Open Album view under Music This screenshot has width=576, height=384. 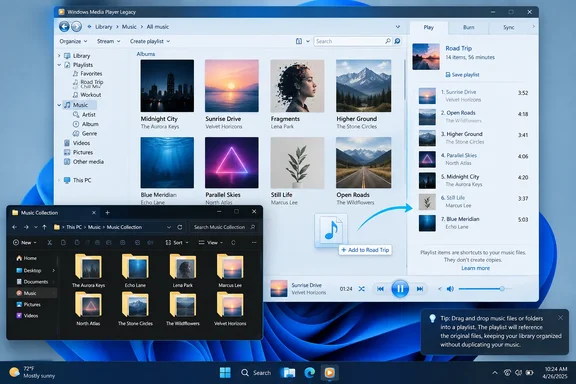(x=86, y=124)
